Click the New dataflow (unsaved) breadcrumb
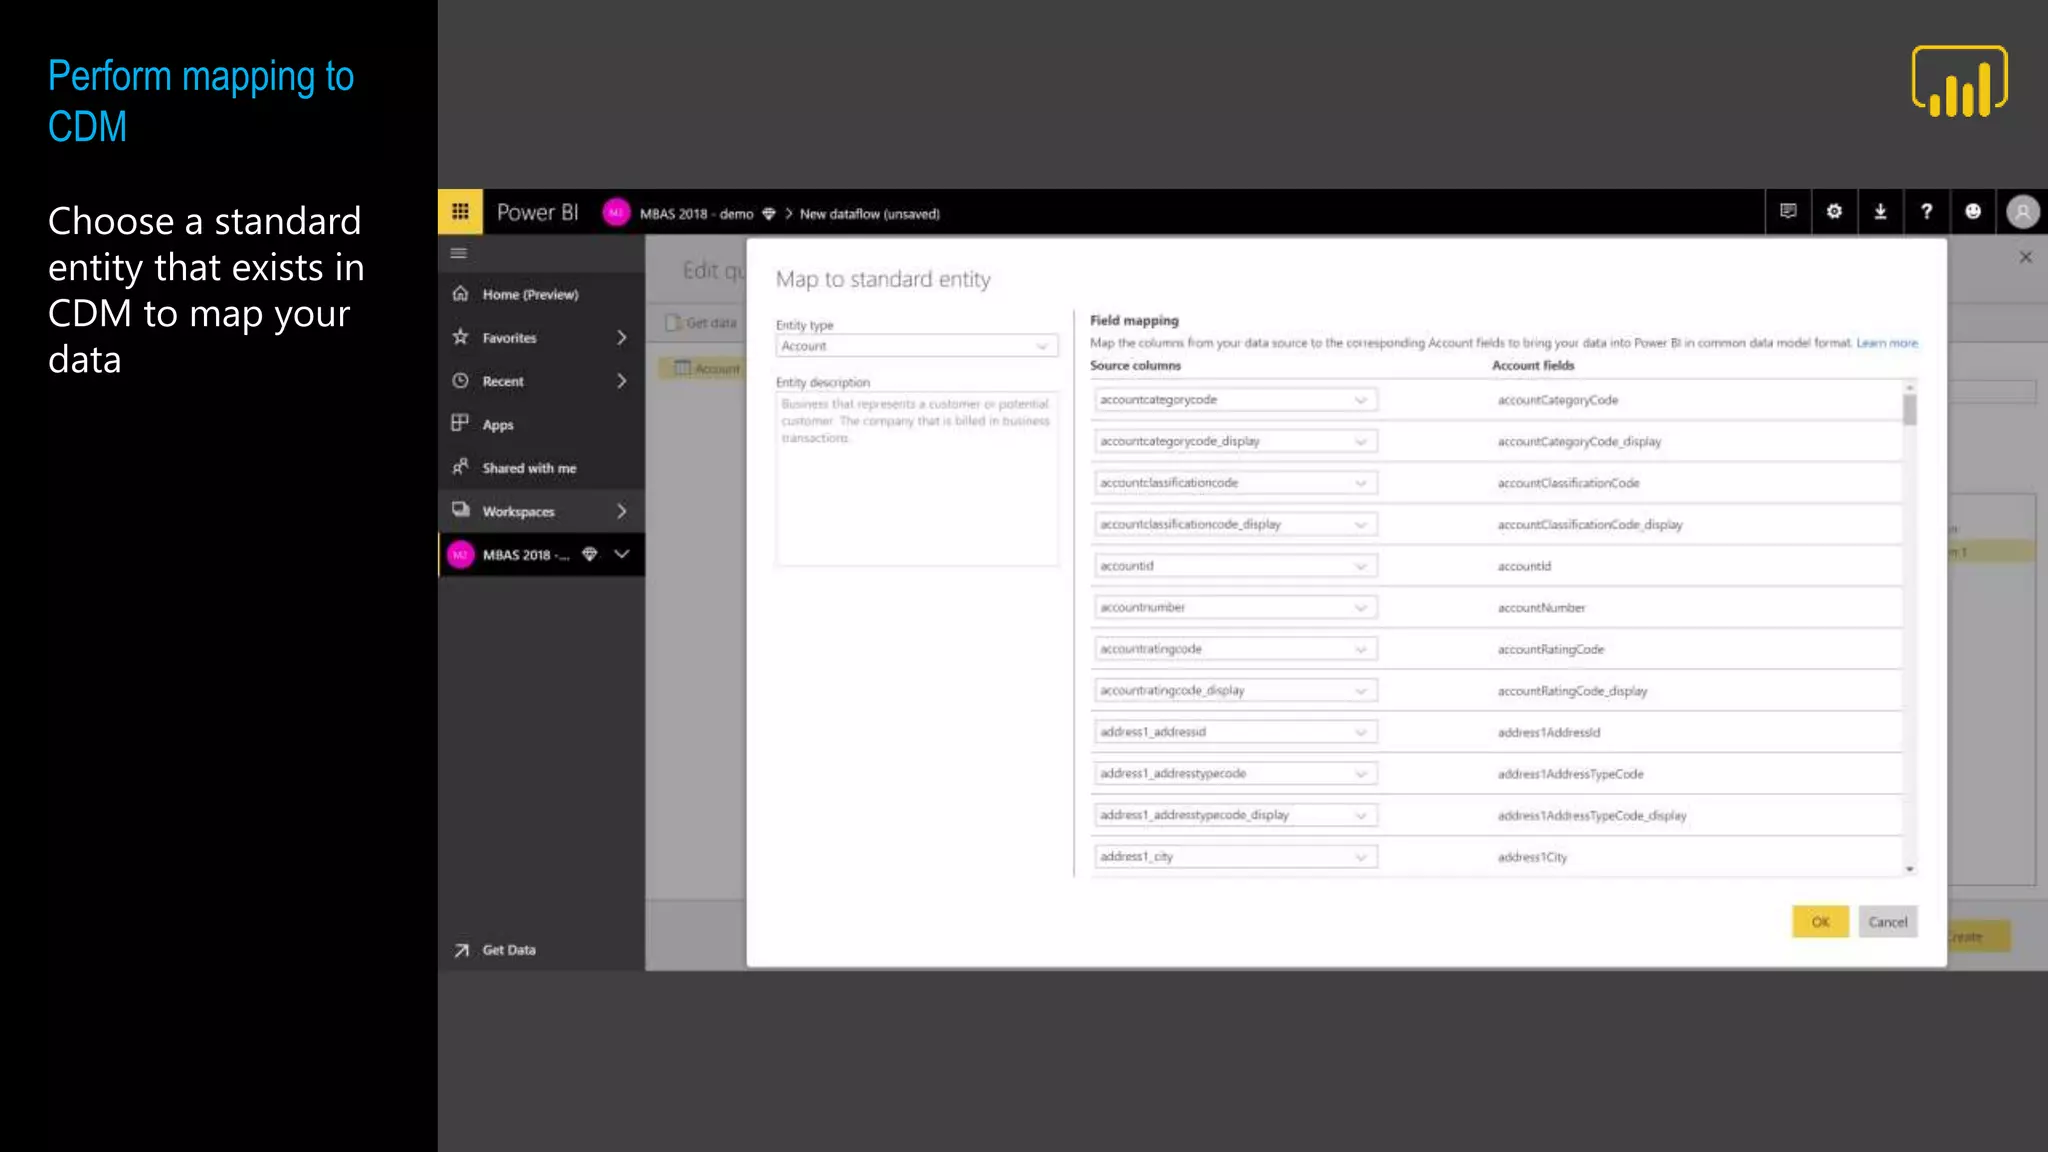The width and height of the screenshot is (2048, 1152). pos(869,214)
